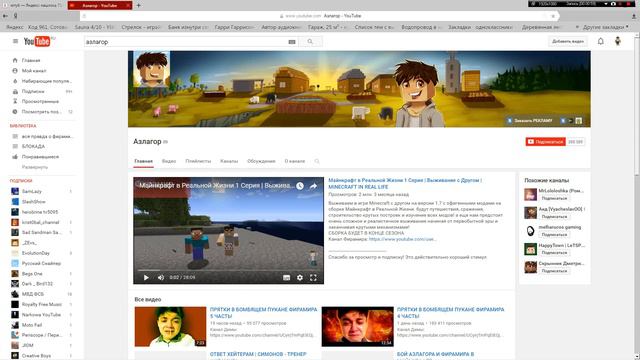Open ПРЯТКИ В БОМБЯЩЕМ ПУКАНЕ 4 ЧАСТЬ link
Viewport: 640px width, 360px height.
[x=450, y=313]
